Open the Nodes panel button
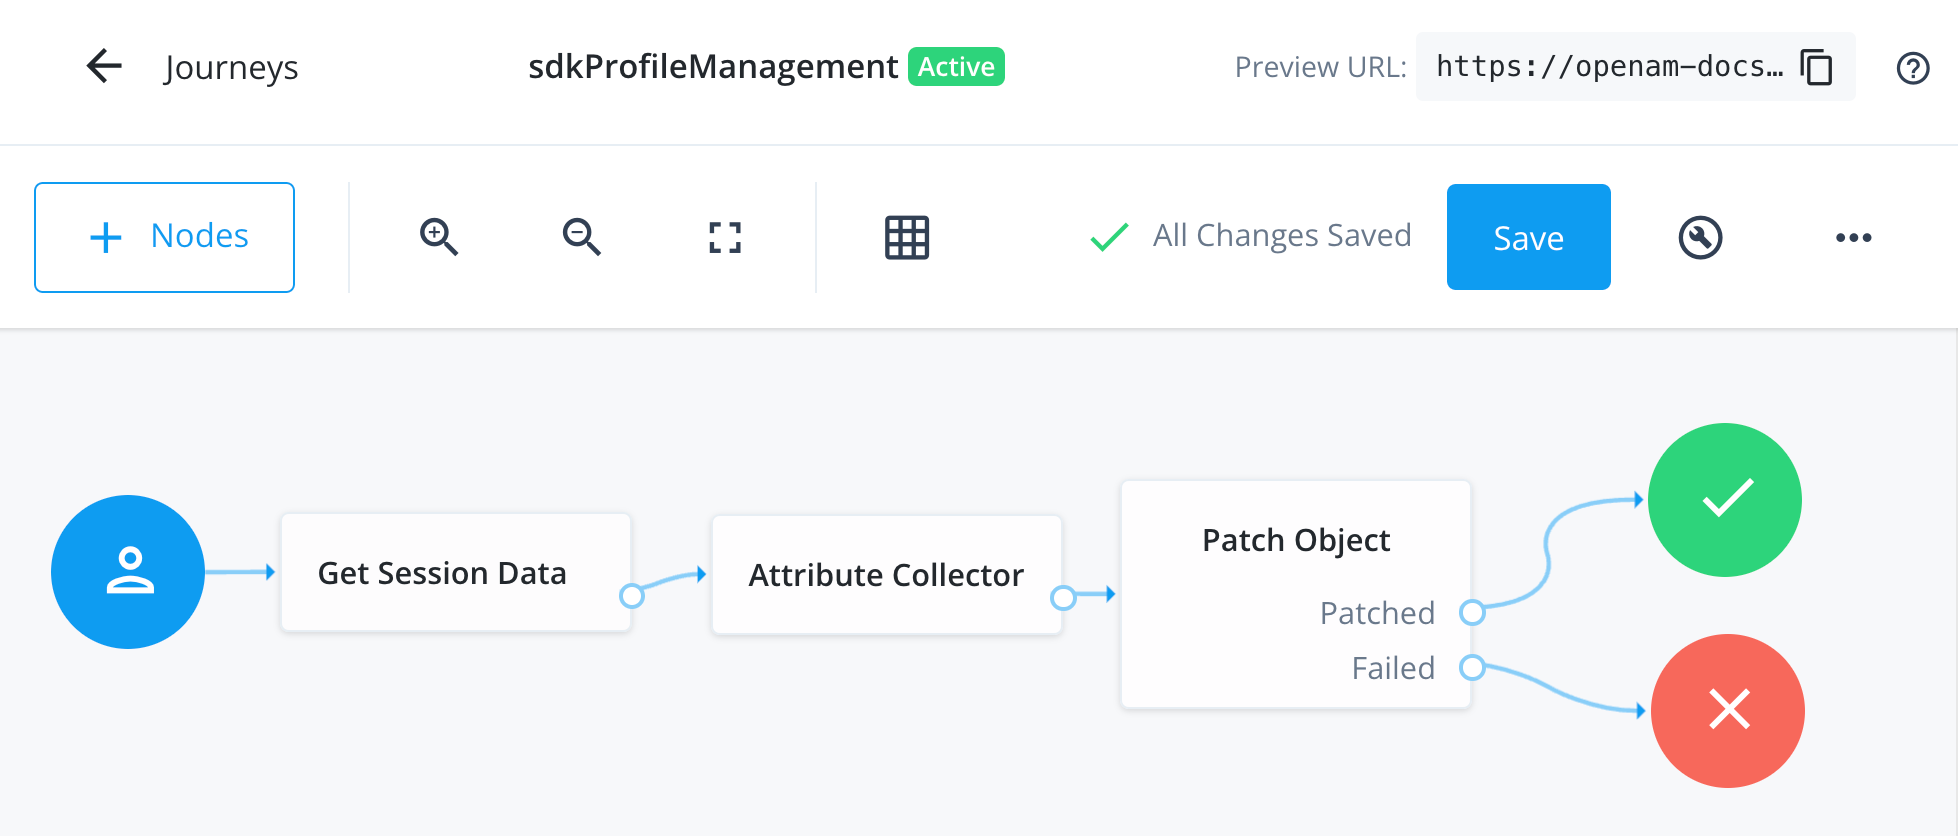1958x836 pixels. (165, 237)
